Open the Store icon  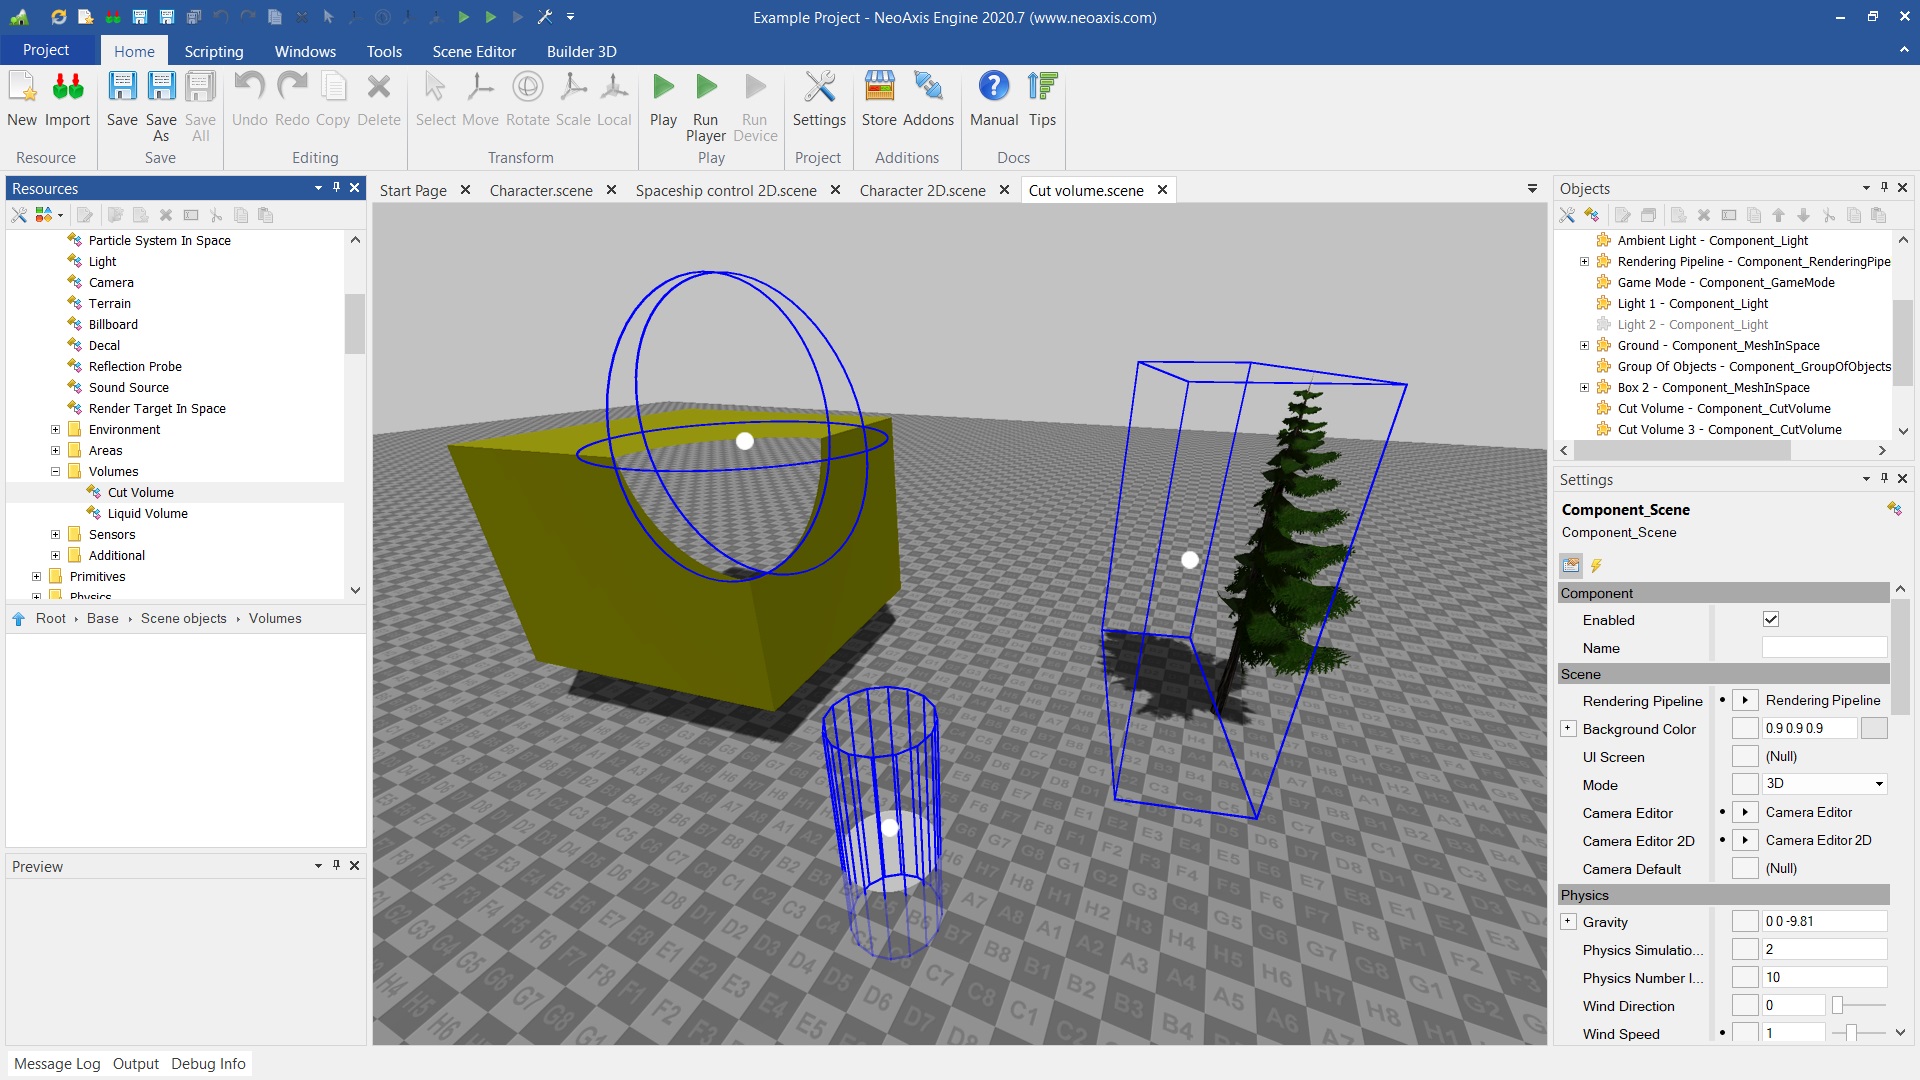coord(879,88)
